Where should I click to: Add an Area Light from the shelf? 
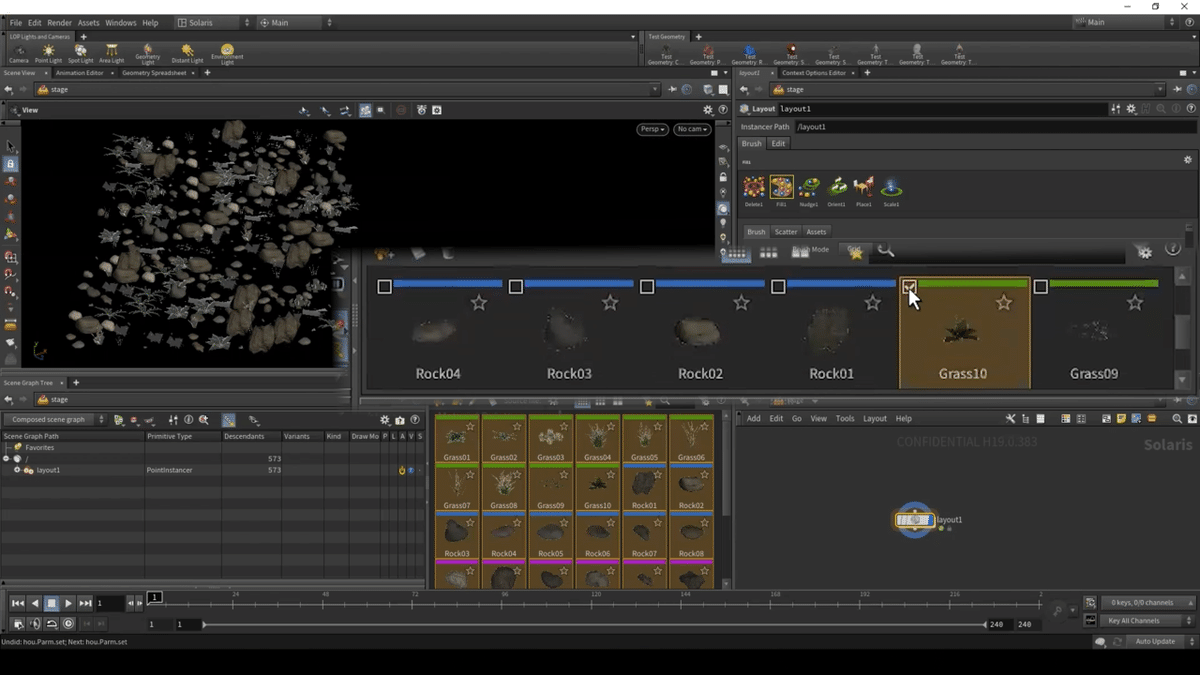112,52
